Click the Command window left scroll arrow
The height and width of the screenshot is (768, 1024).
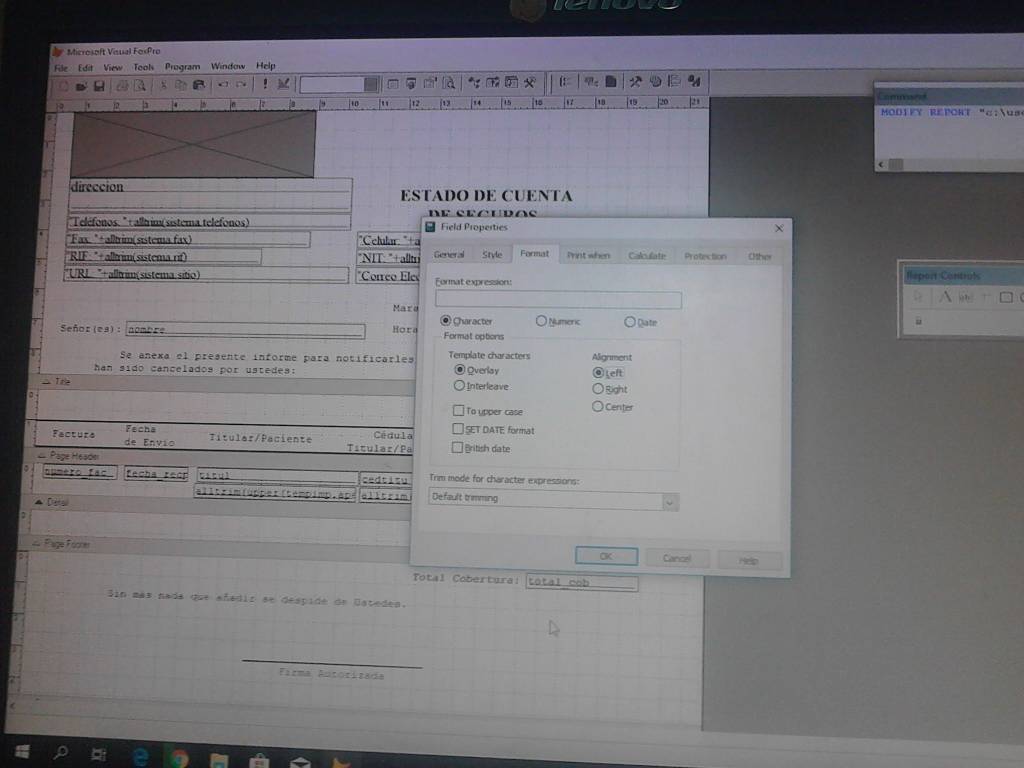[x=881, y=165]
